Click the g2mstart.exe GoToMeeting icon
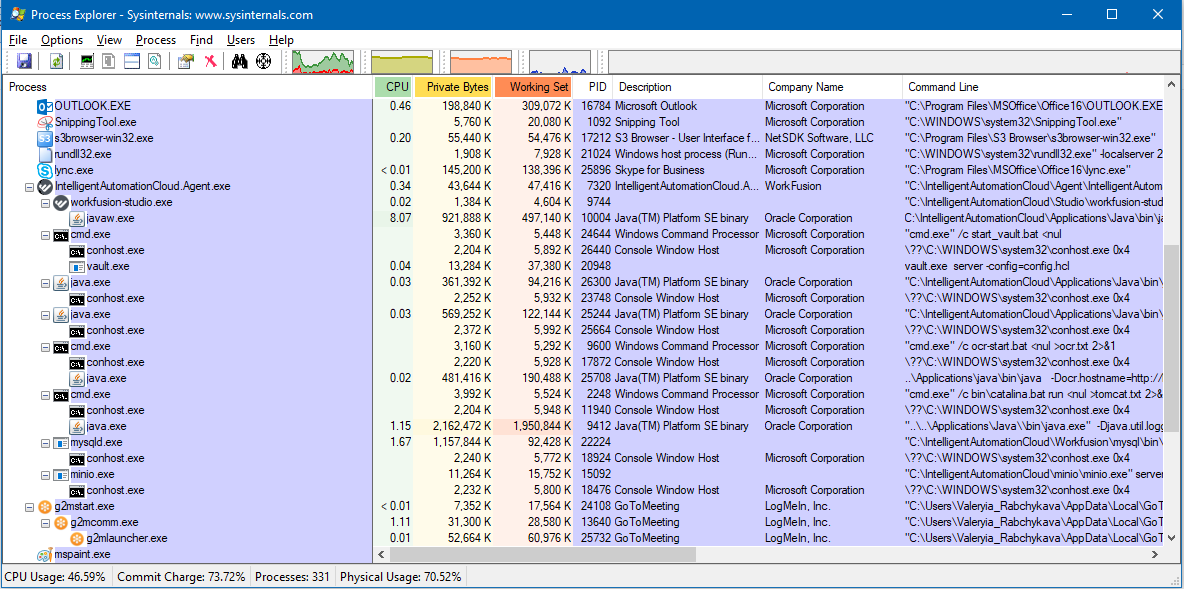The image size is (1184, 589). 45,507
